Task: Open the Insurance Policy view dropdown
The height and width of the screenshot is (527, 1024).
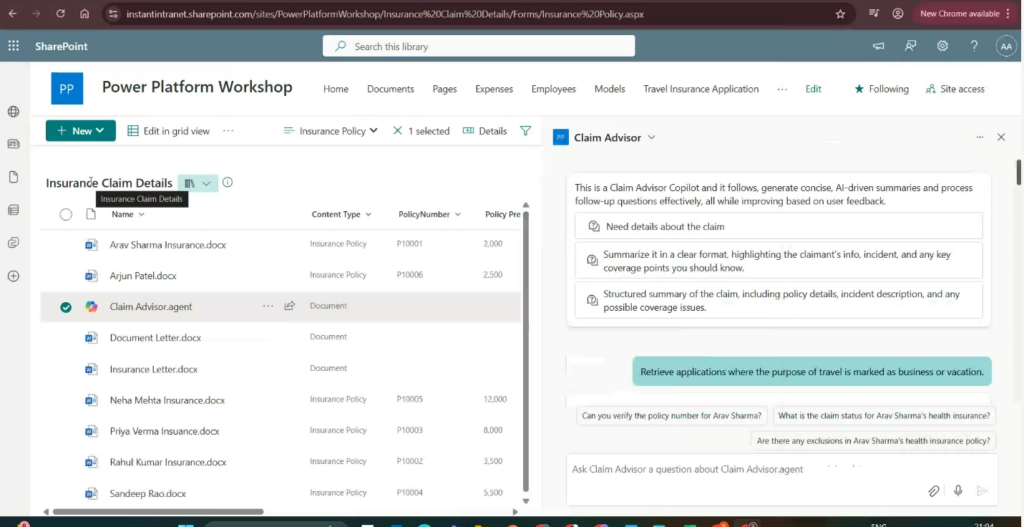Action: [330, 131]
